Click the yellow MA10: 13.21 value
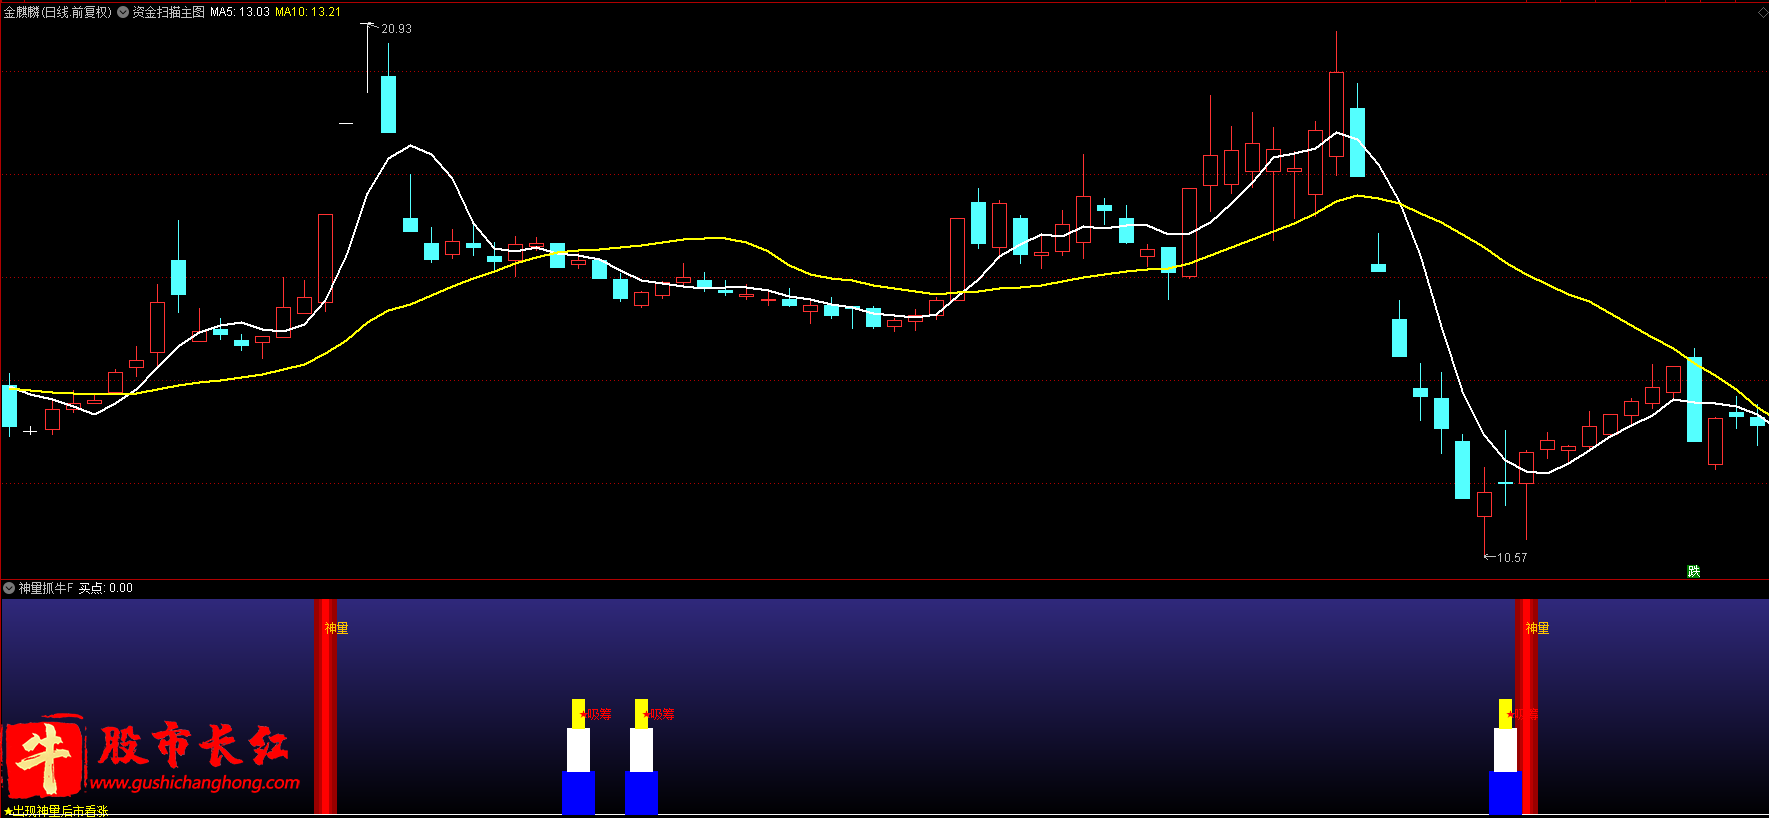1769x818 pixels. [308, 12]
